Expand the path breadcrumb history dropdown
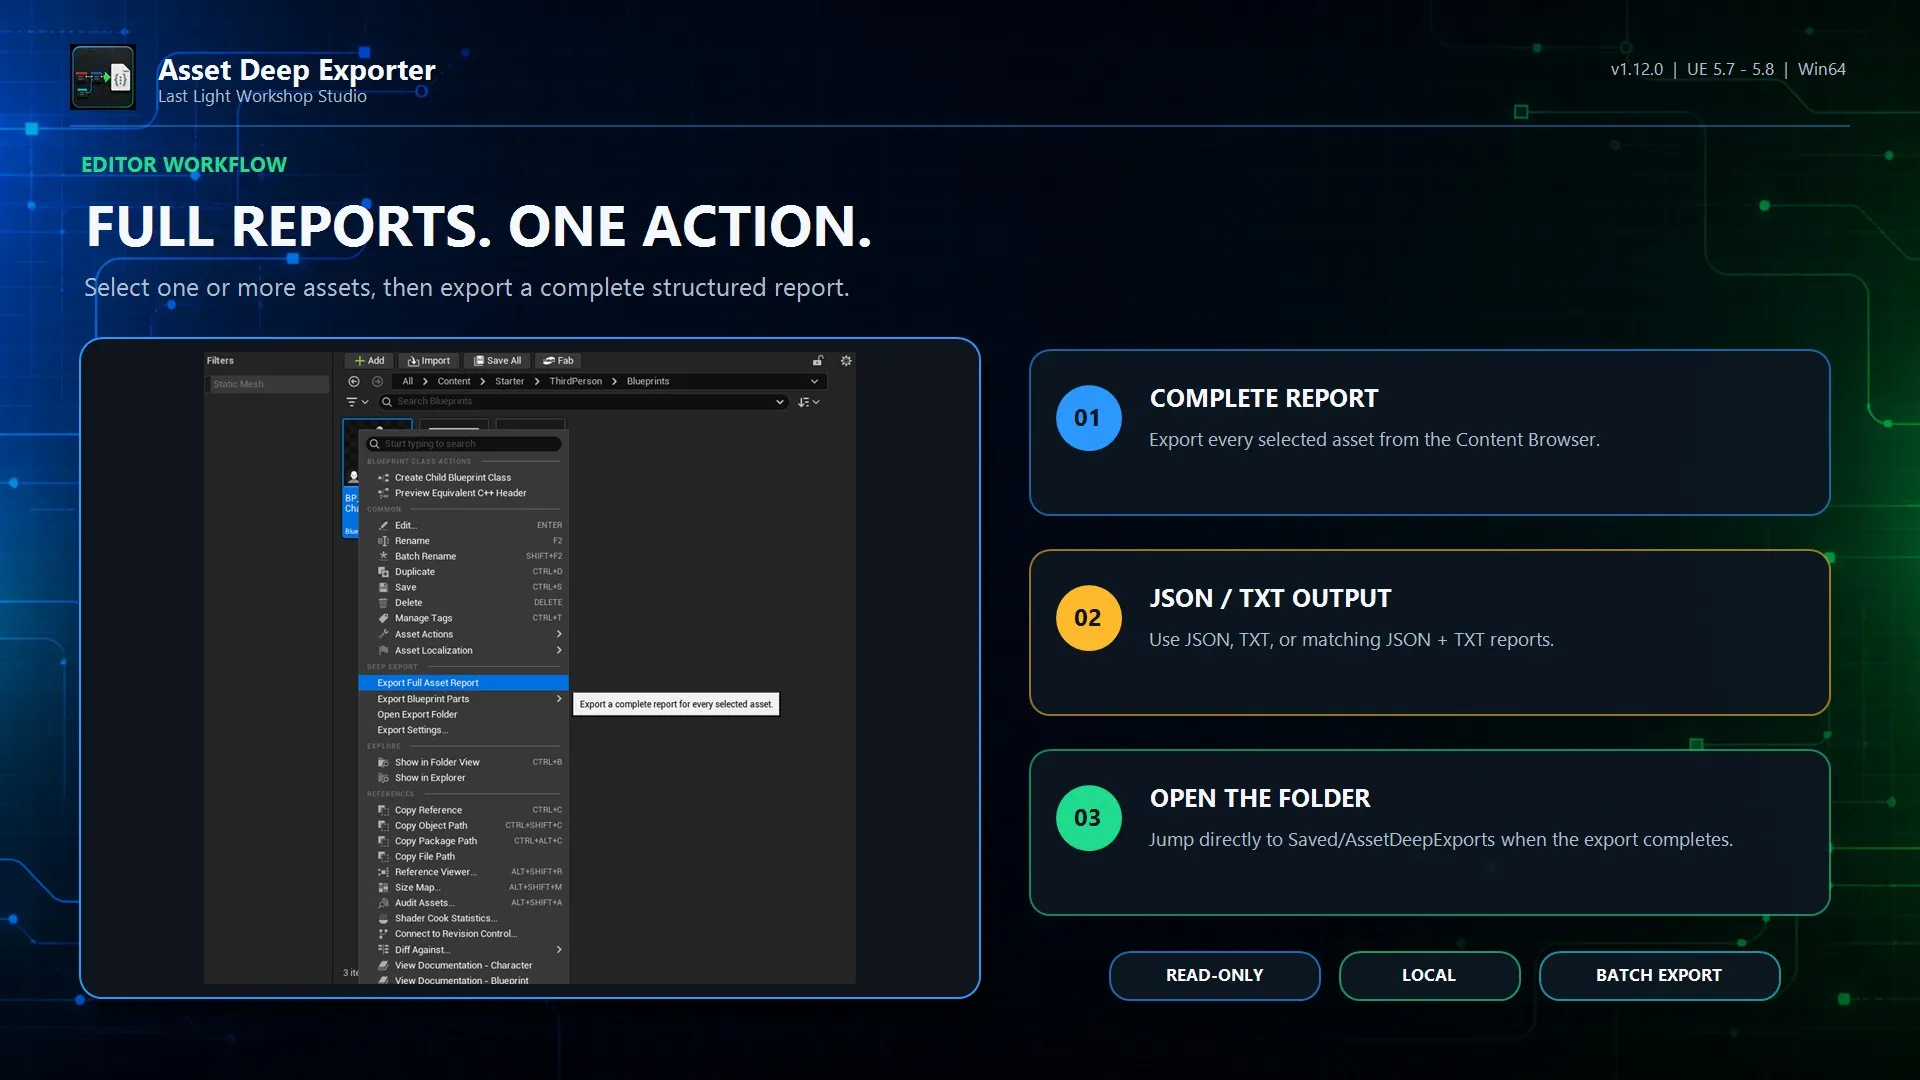 pos(814,381)
